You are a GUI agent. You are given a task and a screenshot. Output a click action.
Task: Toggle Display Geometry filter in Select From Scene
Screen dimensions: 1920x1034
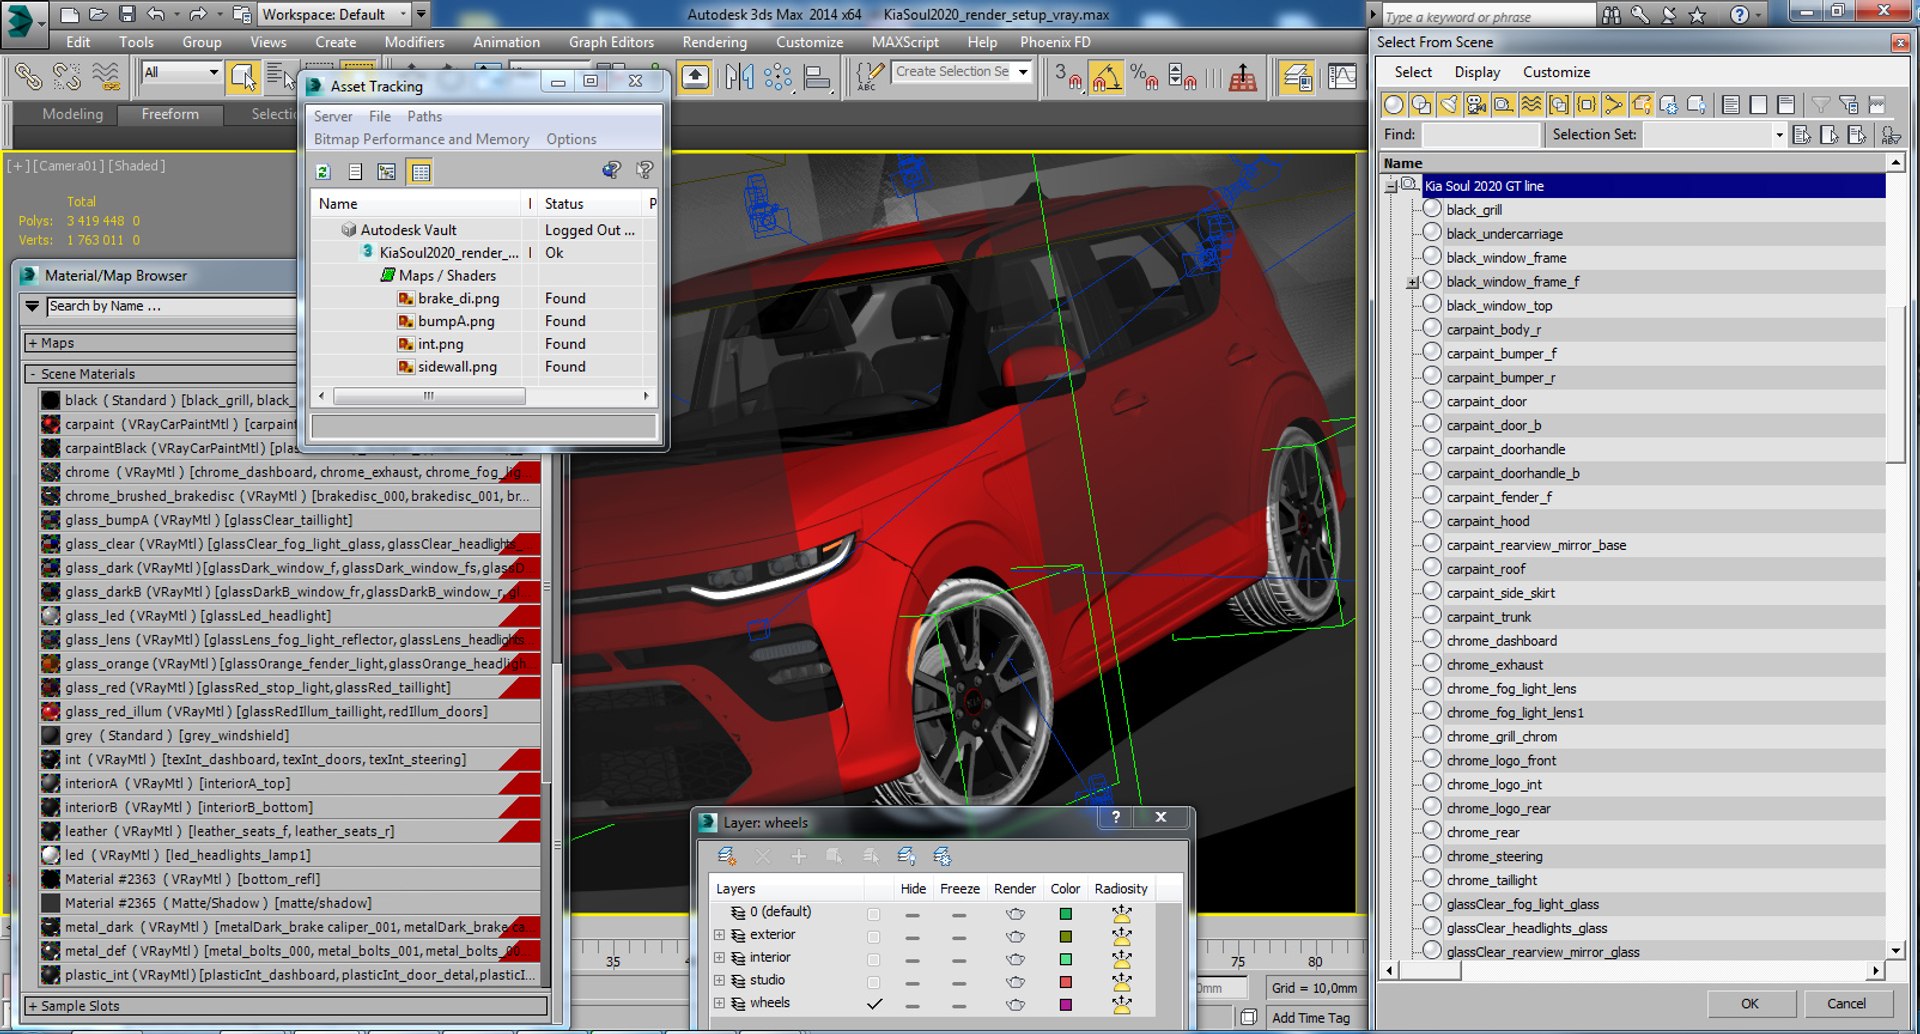point(1393,105)
